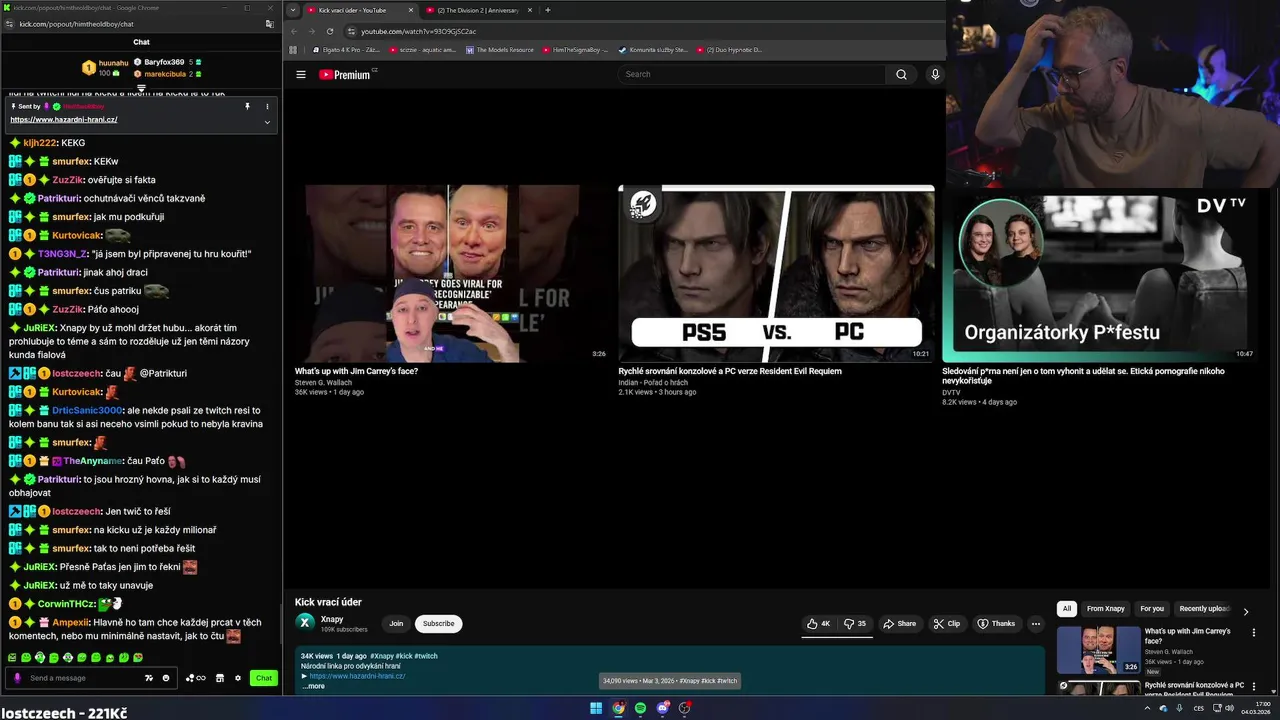The width and height of the screenshot is (1280, 720).
Task: Switch to The Division 2 Anniversary tab
Action: pos(478,10)
